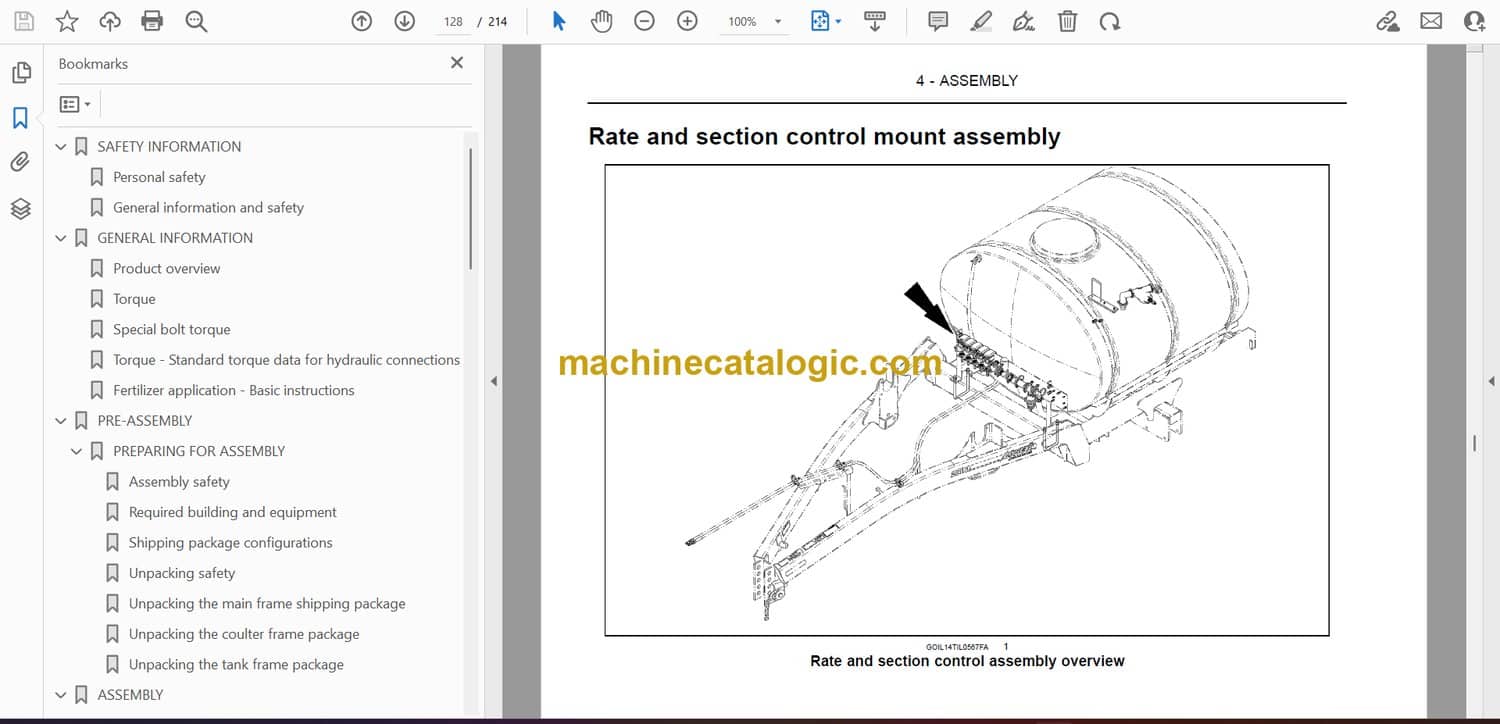Image resolution: width=1500 pixels, height=724 pixels.
Task: Open the Special bolt torque bookmark
Action: click(171, 329)
